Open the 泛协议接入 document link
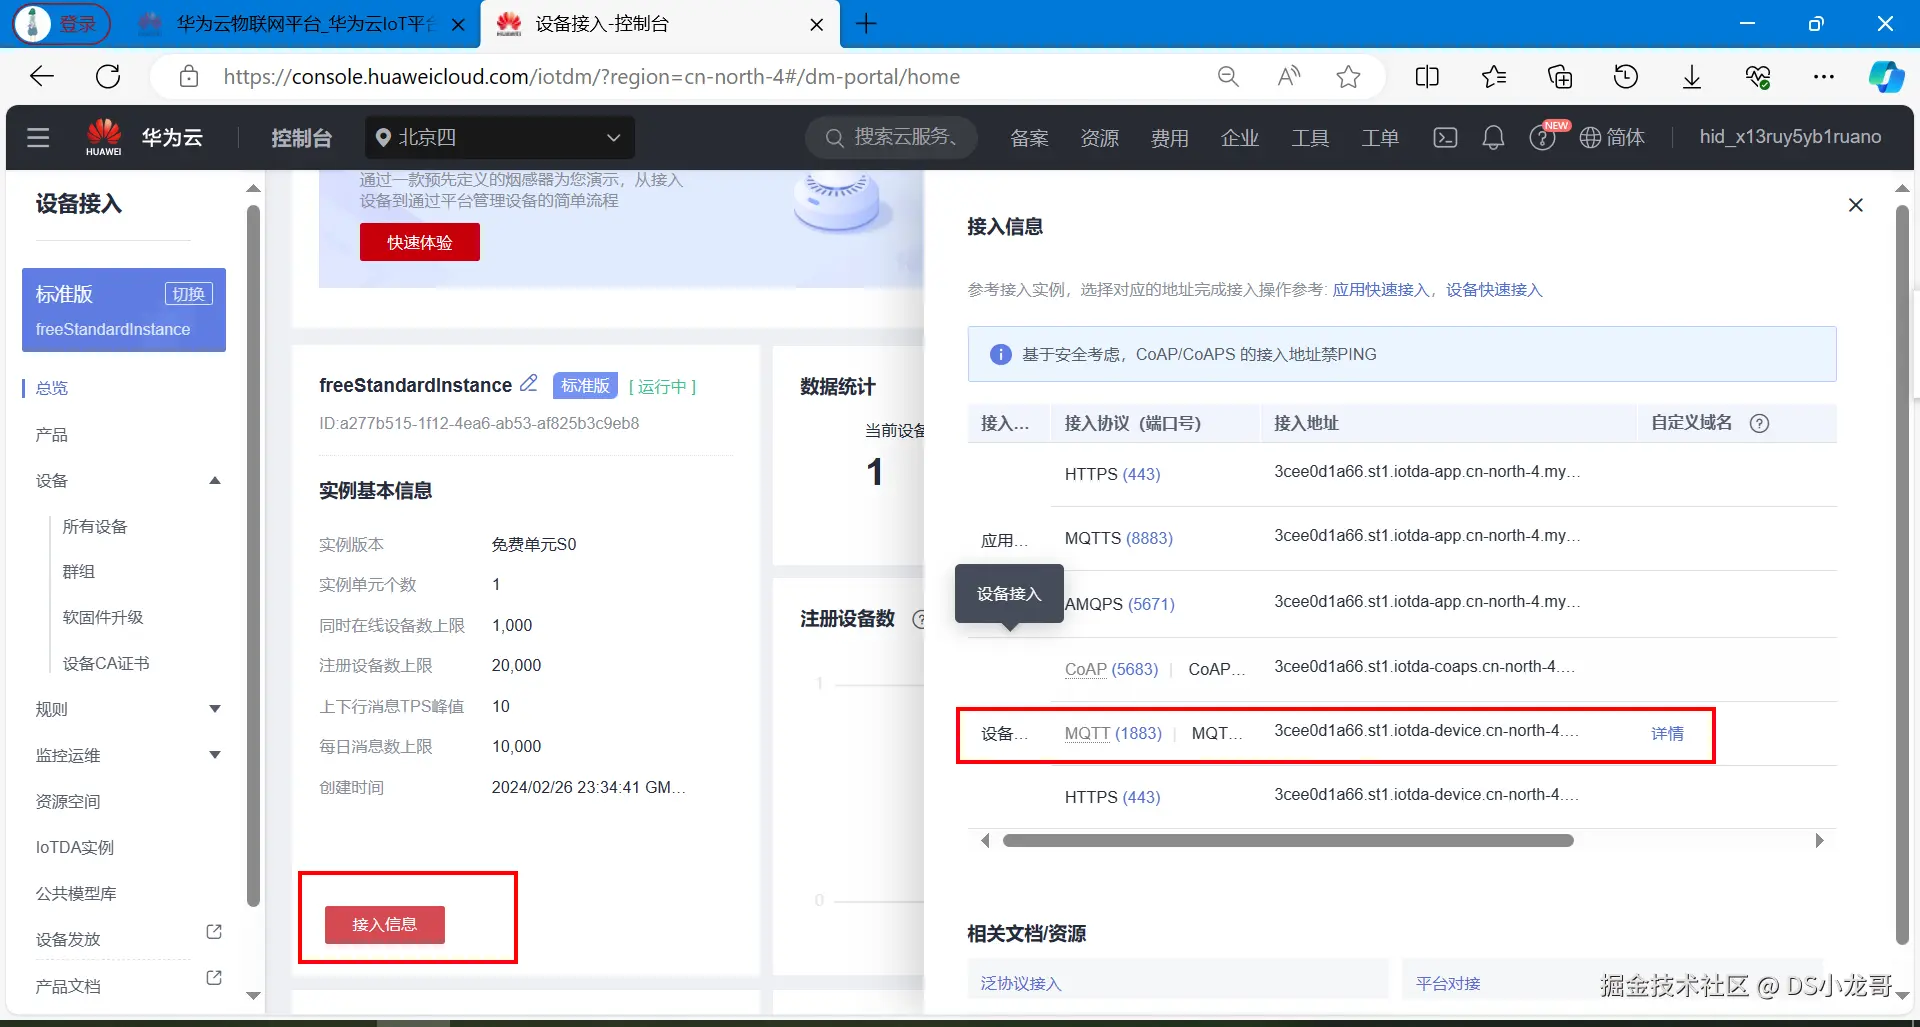Viewport: 1920px width, 1027px height. tap(1021, 984)
